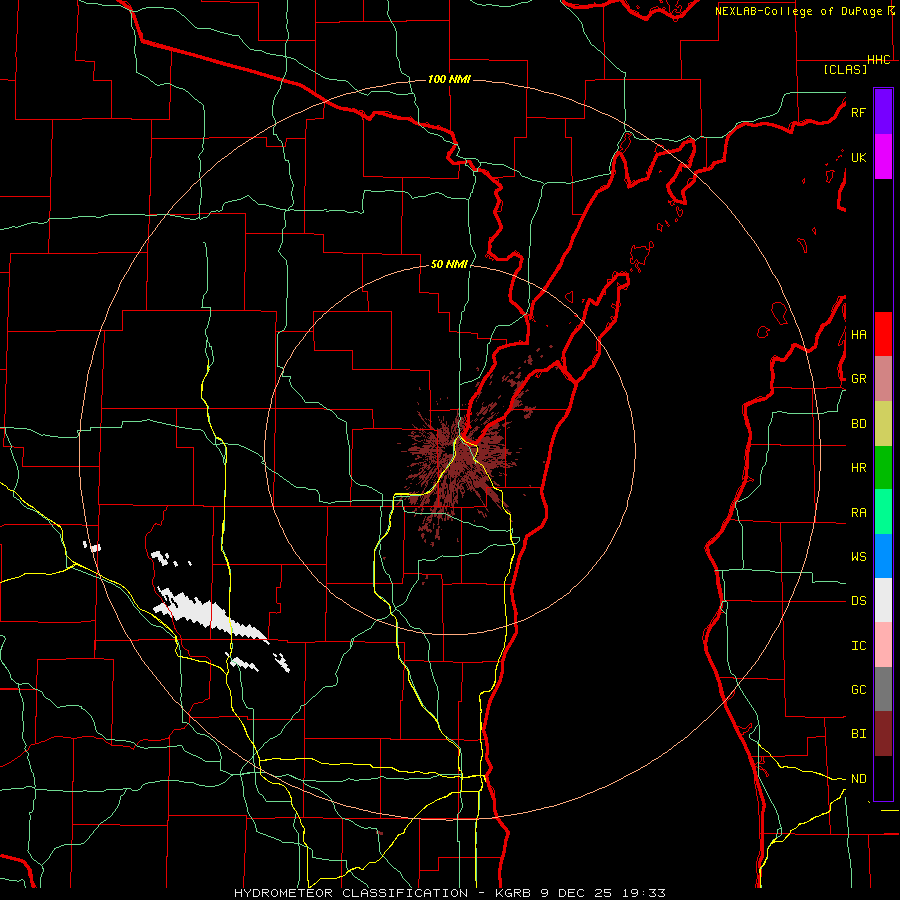Click the BI brown legend swatch
Viewport: 900px width, 900px height.
(x=883, y=734)
